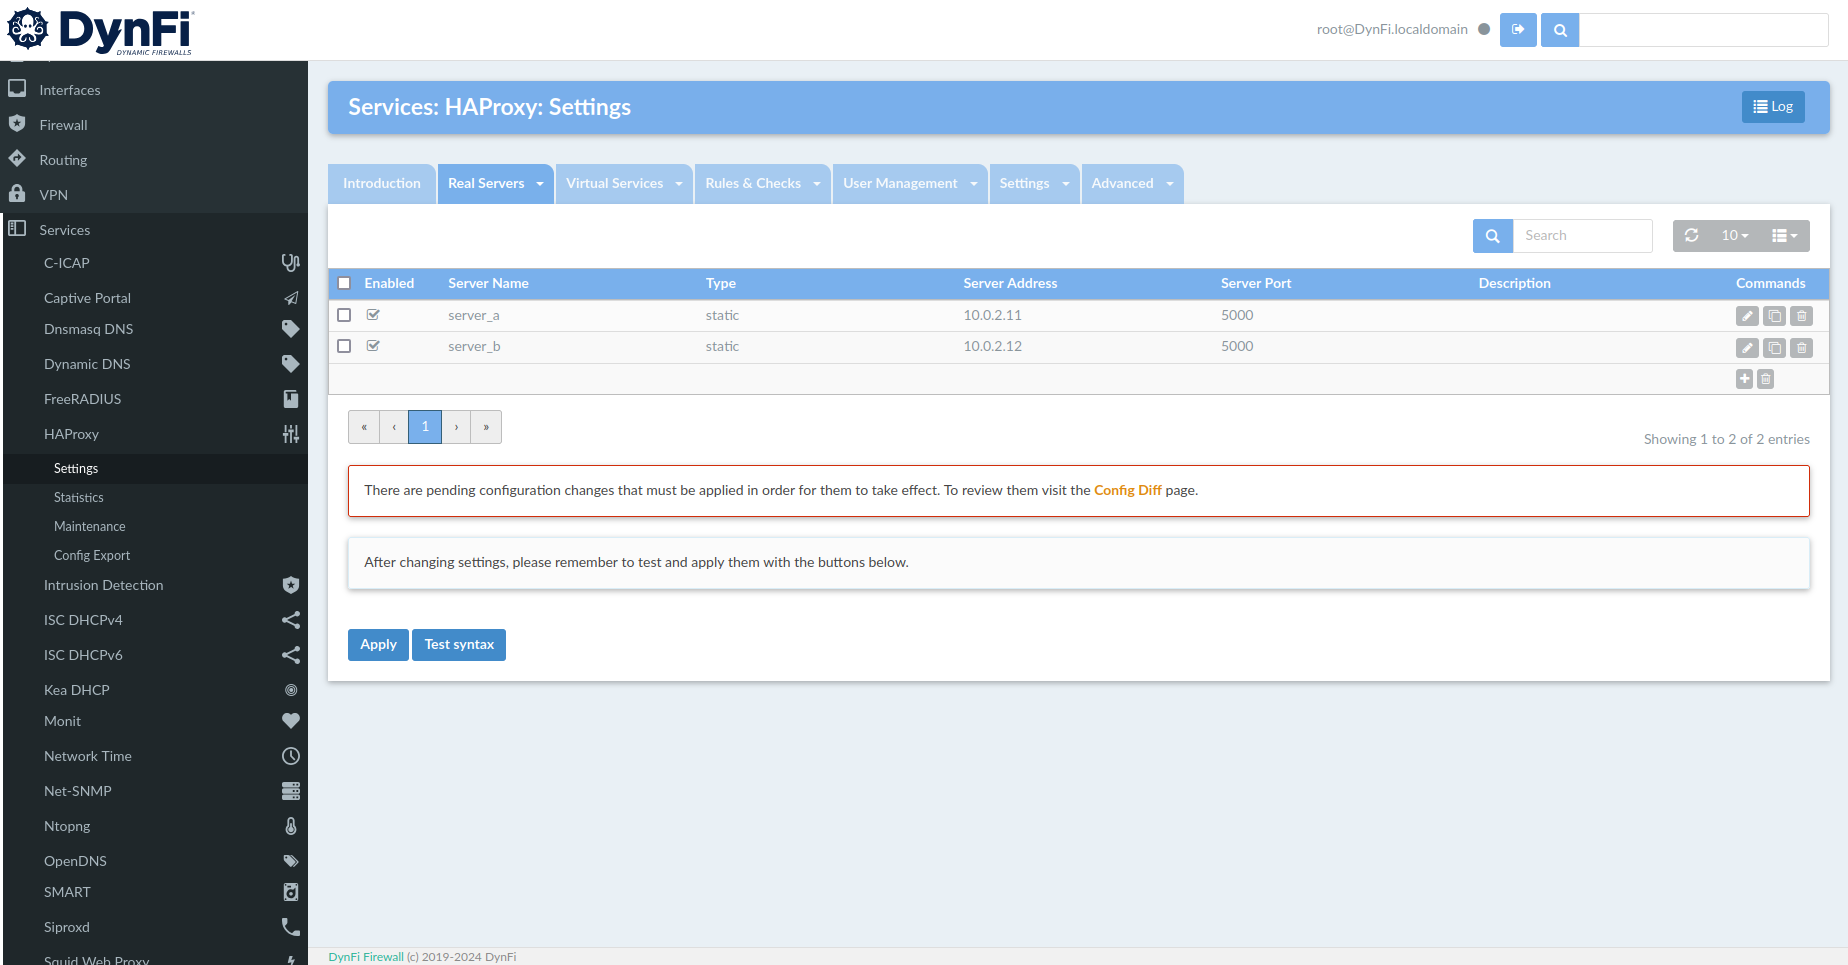The height and width of the screenshot is (965, 1848).
Task: Click the top header search input
Action: point(1704,30)
